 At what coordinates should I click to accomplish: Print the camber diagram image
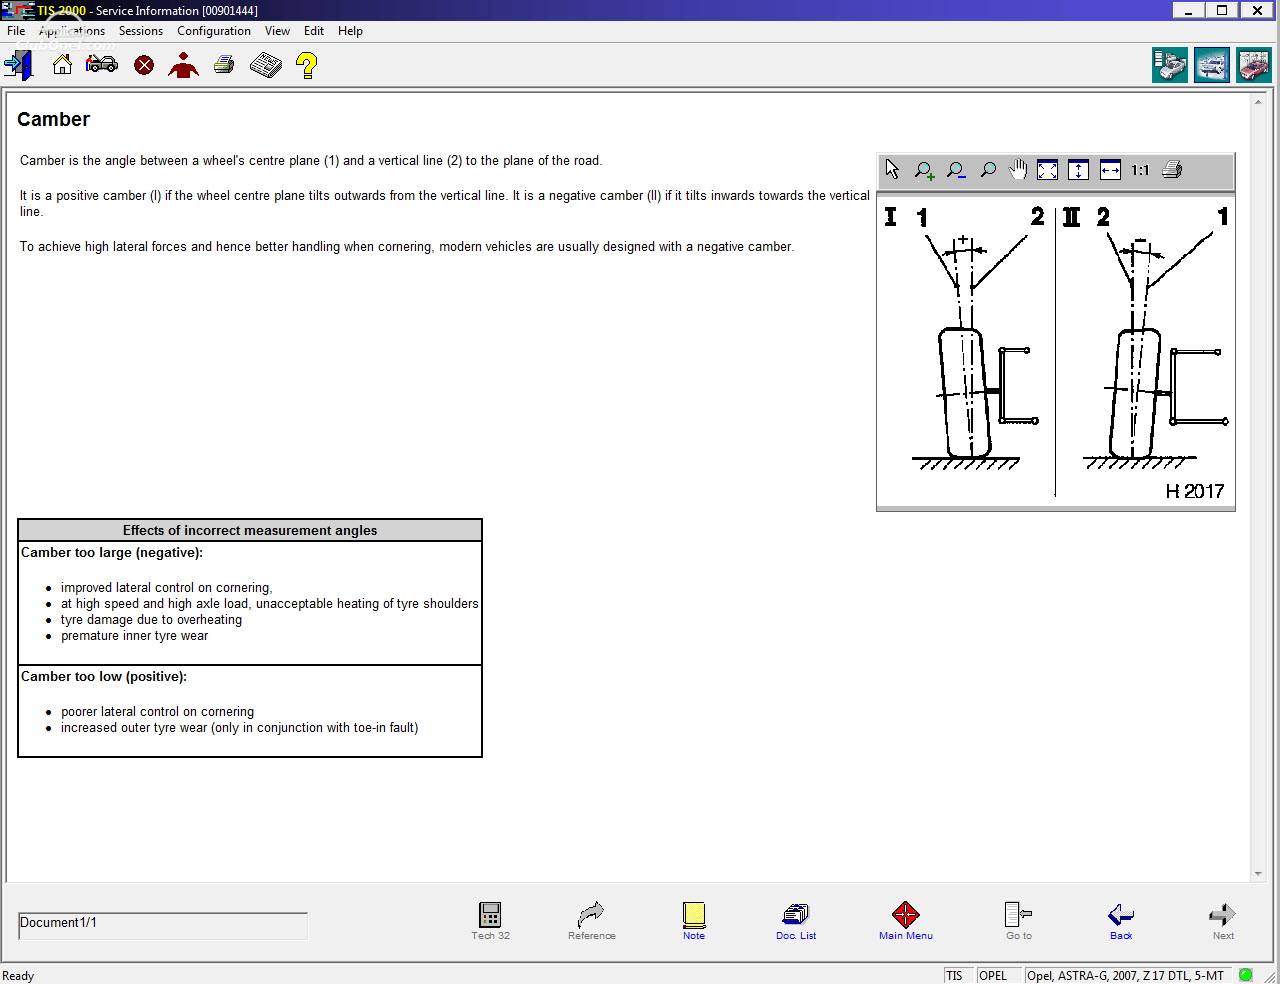(x=1173, y=170)
